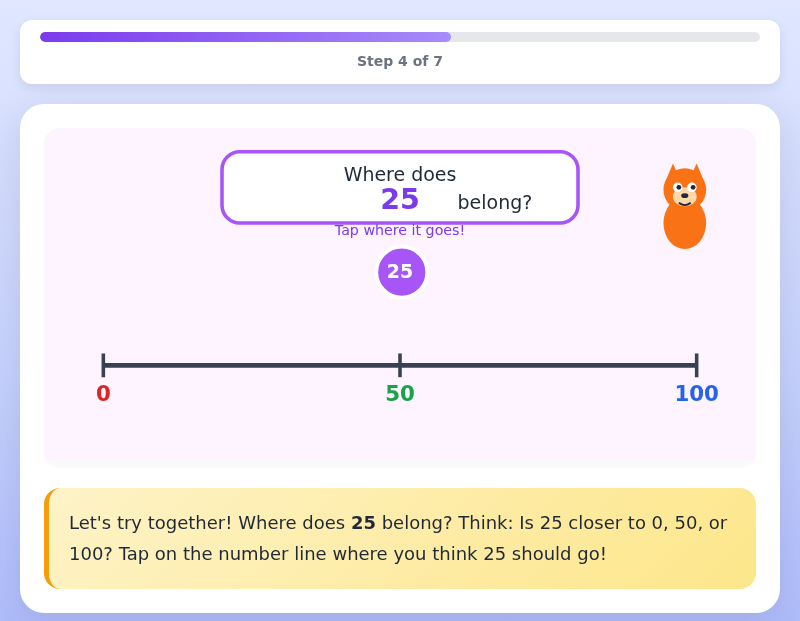
Task: Click the orange squirrel mascot
Action: pos(685,205)
